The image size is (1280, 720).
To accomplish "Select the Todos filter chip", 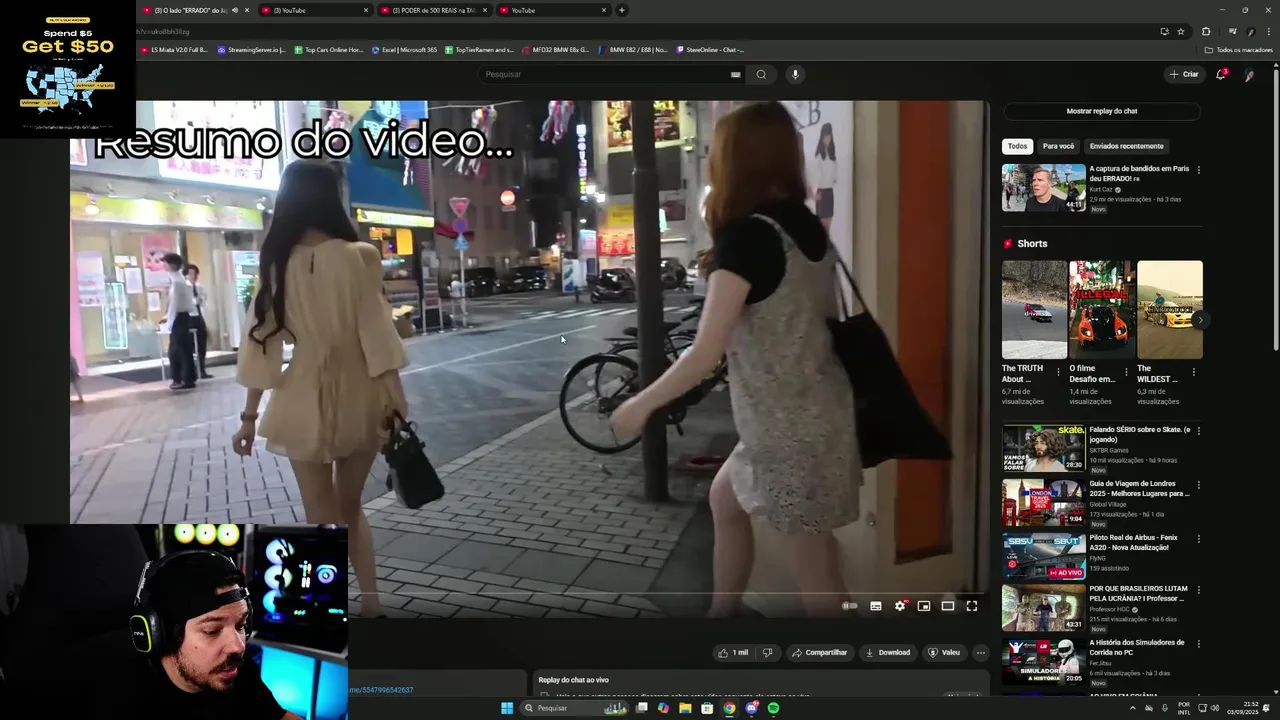I will [x=1017, y=146].
